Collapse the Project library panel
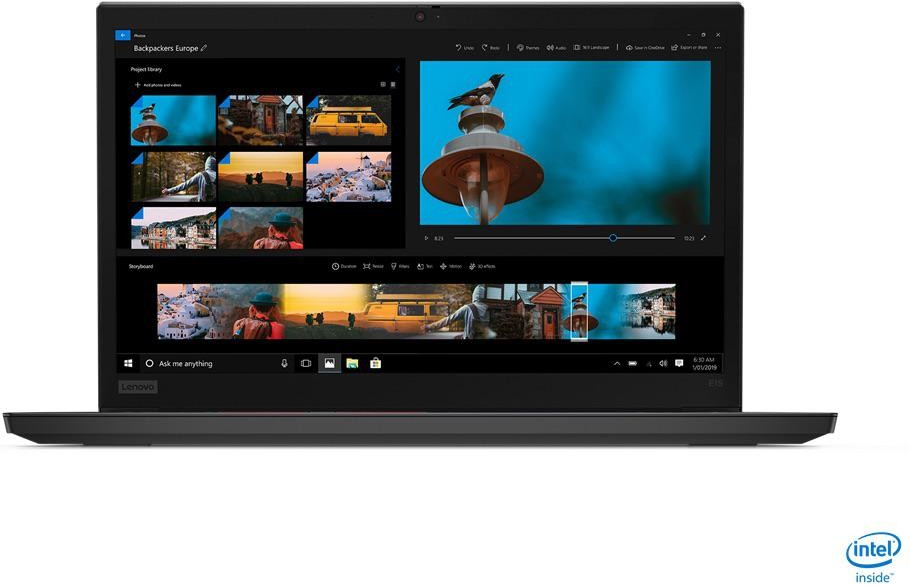The height and width of the screenshot is (586, 910). point(397,69)
